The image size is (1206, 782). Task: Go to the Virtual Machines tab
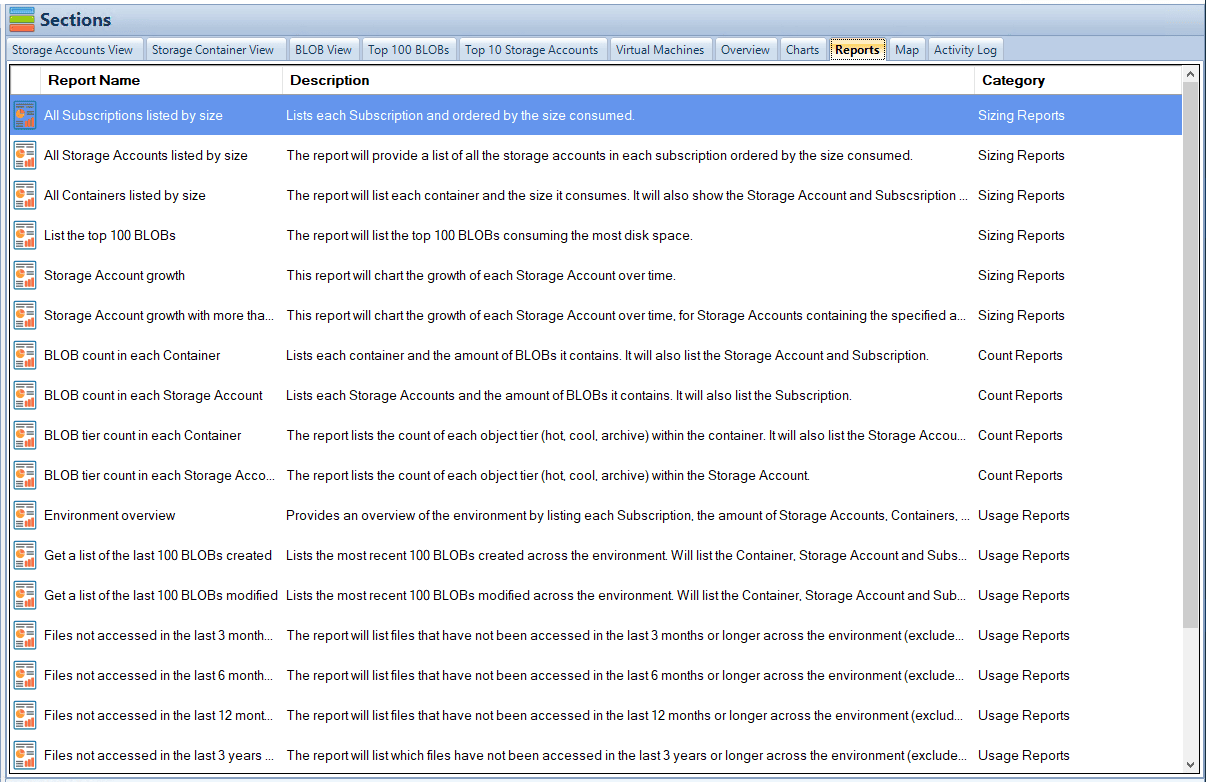point(660,50)
